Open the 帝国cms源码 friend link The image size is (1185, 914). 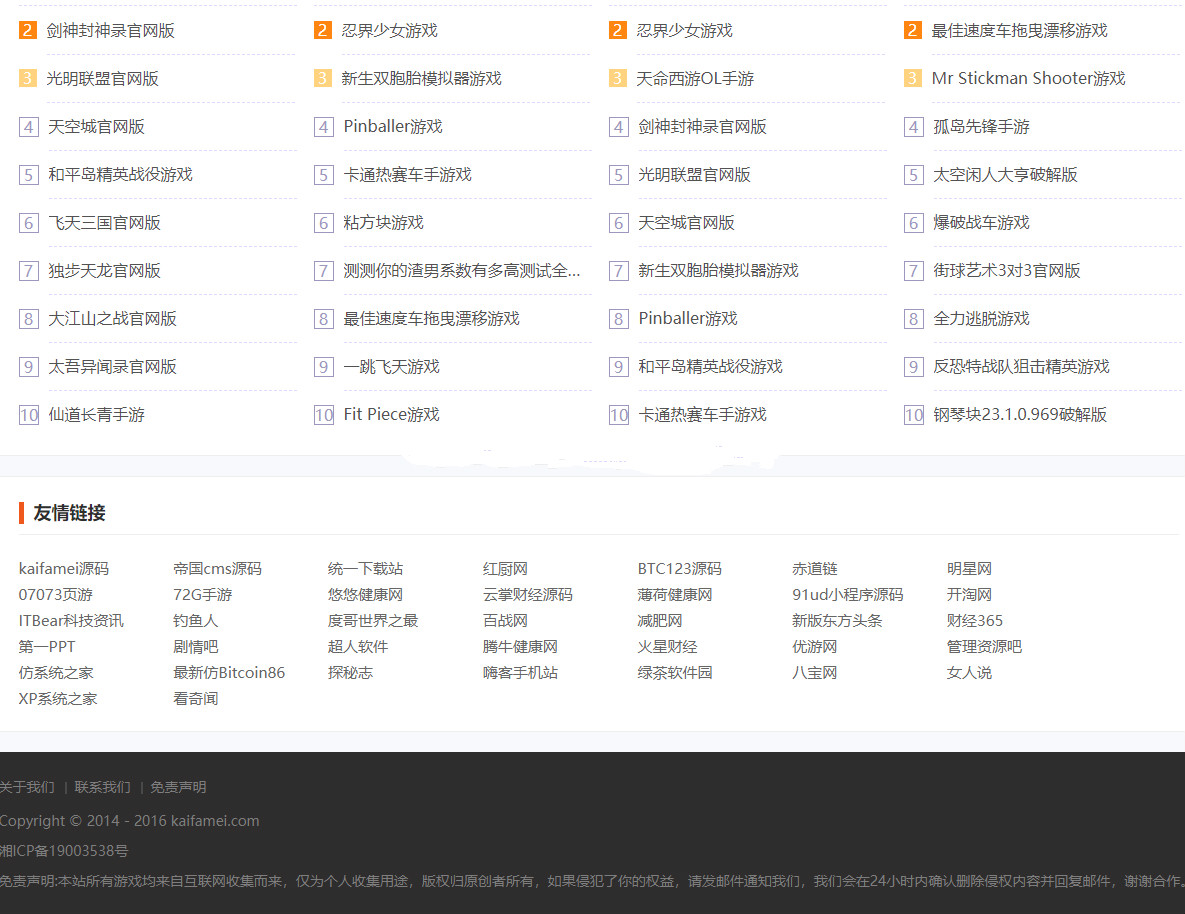217,568
